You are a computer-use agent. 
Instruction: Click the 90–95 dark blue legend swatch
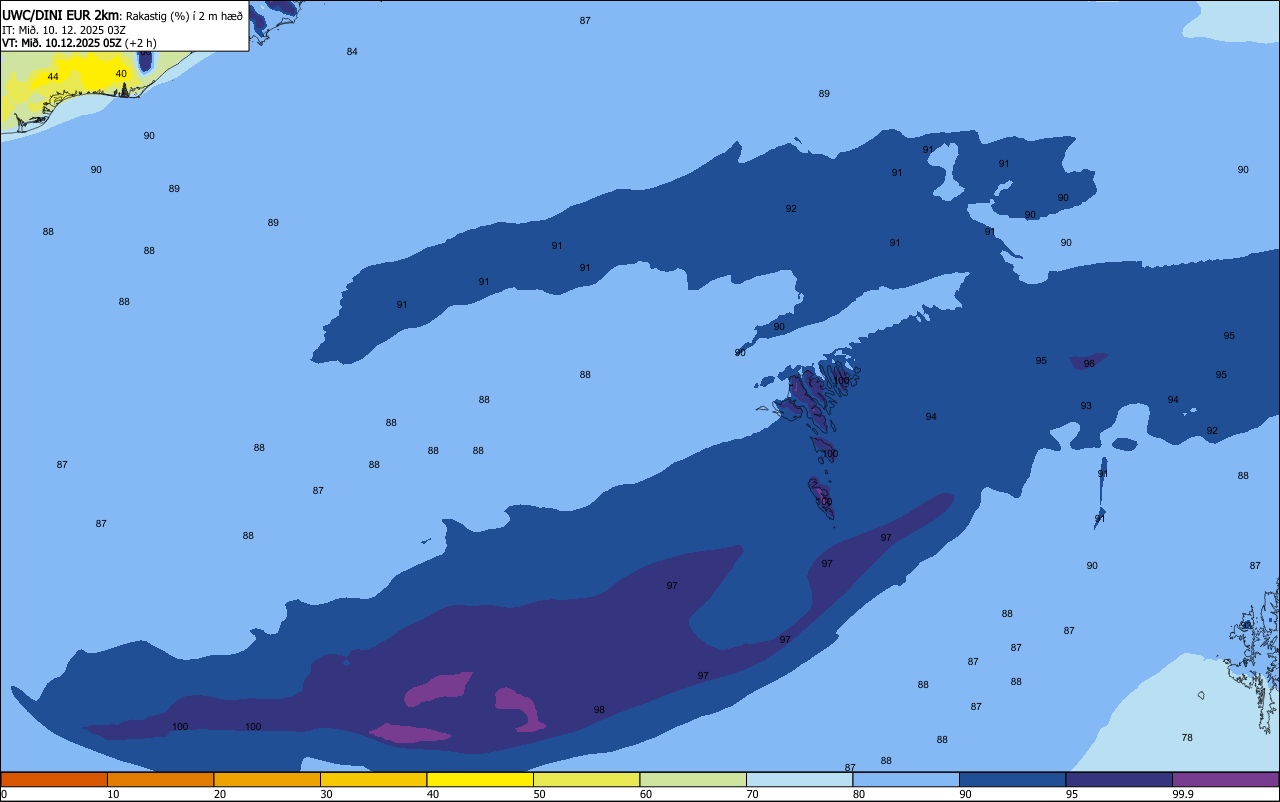[1012, 779]
